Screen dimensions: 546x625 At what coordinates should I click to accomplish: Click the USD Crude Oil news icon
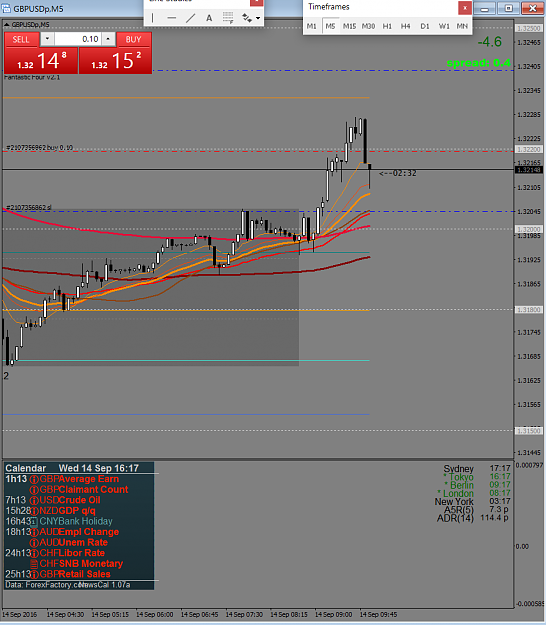coord(34,501)
